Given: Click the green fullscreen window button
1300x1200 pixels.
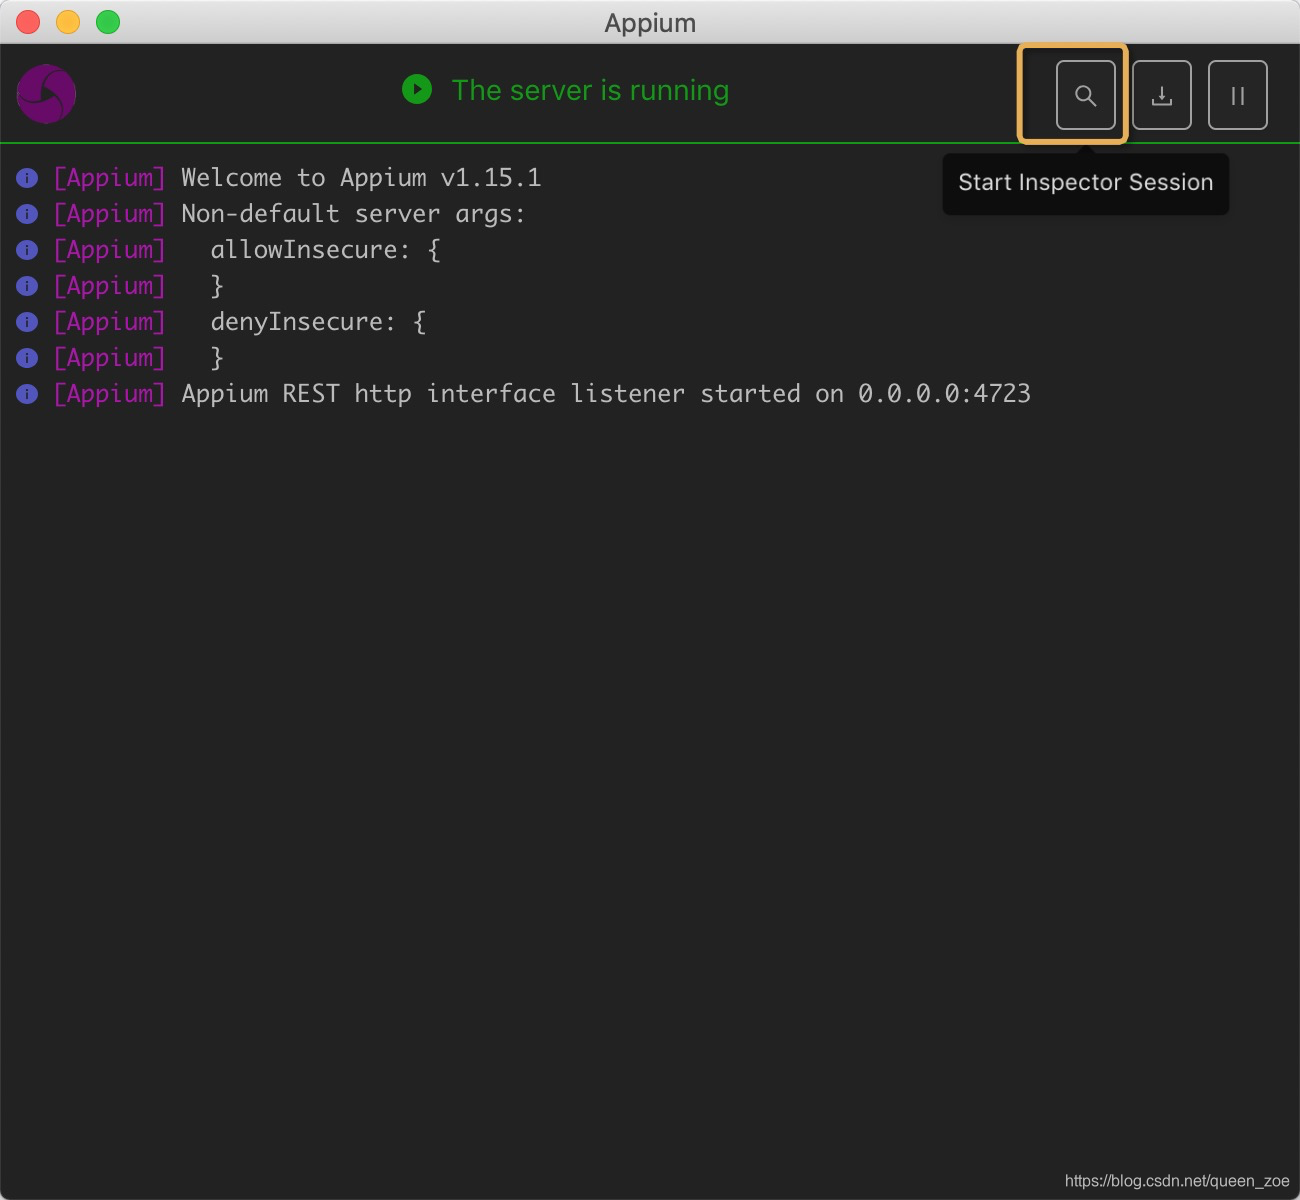Looking at the screenshot, I should [x=108, y=22].
